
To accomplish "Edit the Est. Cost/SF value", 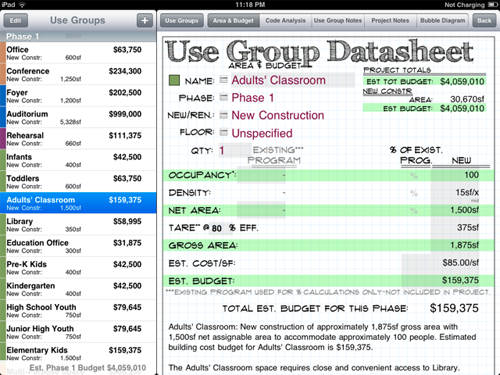I will [441, 263].
